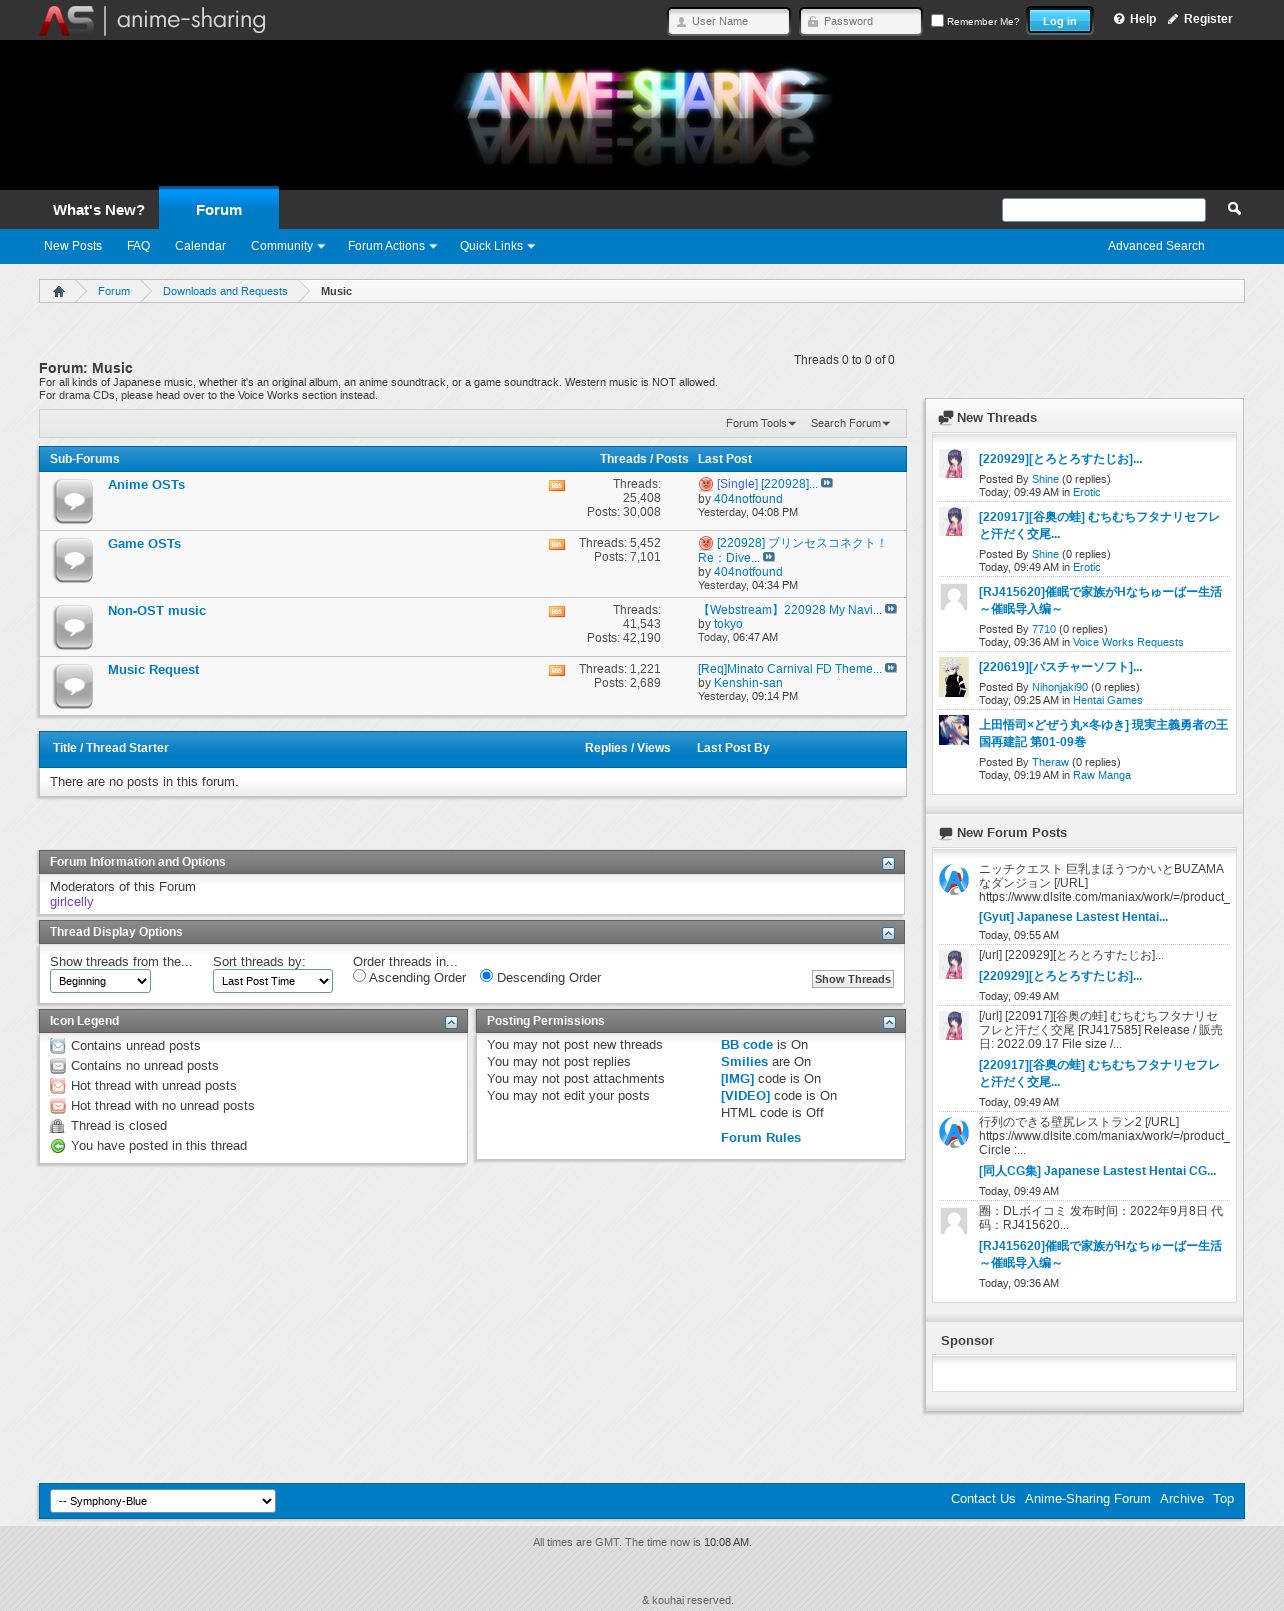Open RSS feed for Anime OSTs

click(557, 486)
